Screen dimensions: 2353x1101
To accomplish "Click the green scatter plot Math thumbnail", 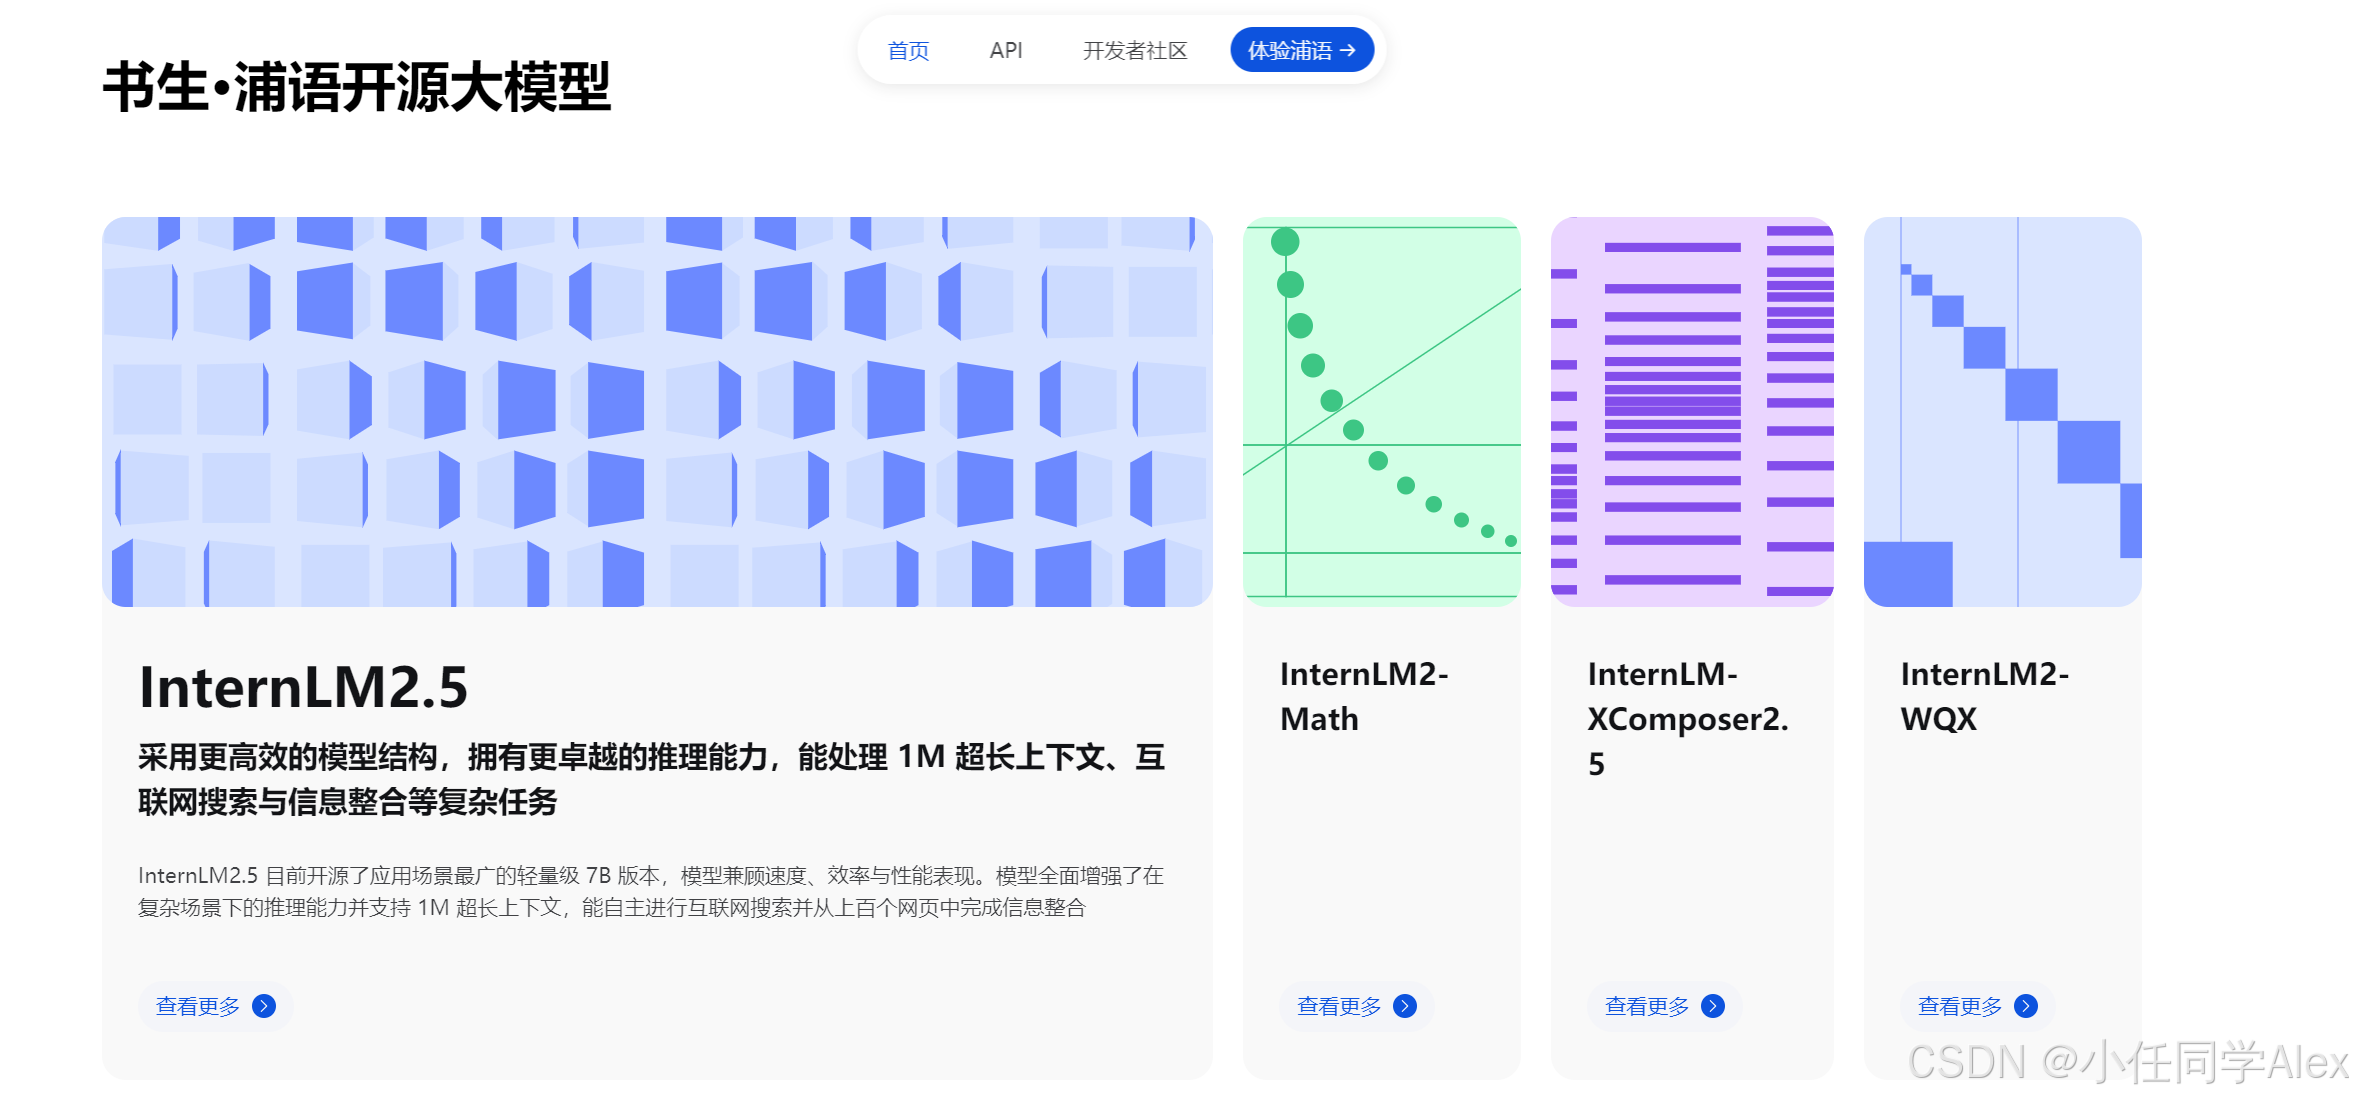I will tap(1381, 411).
